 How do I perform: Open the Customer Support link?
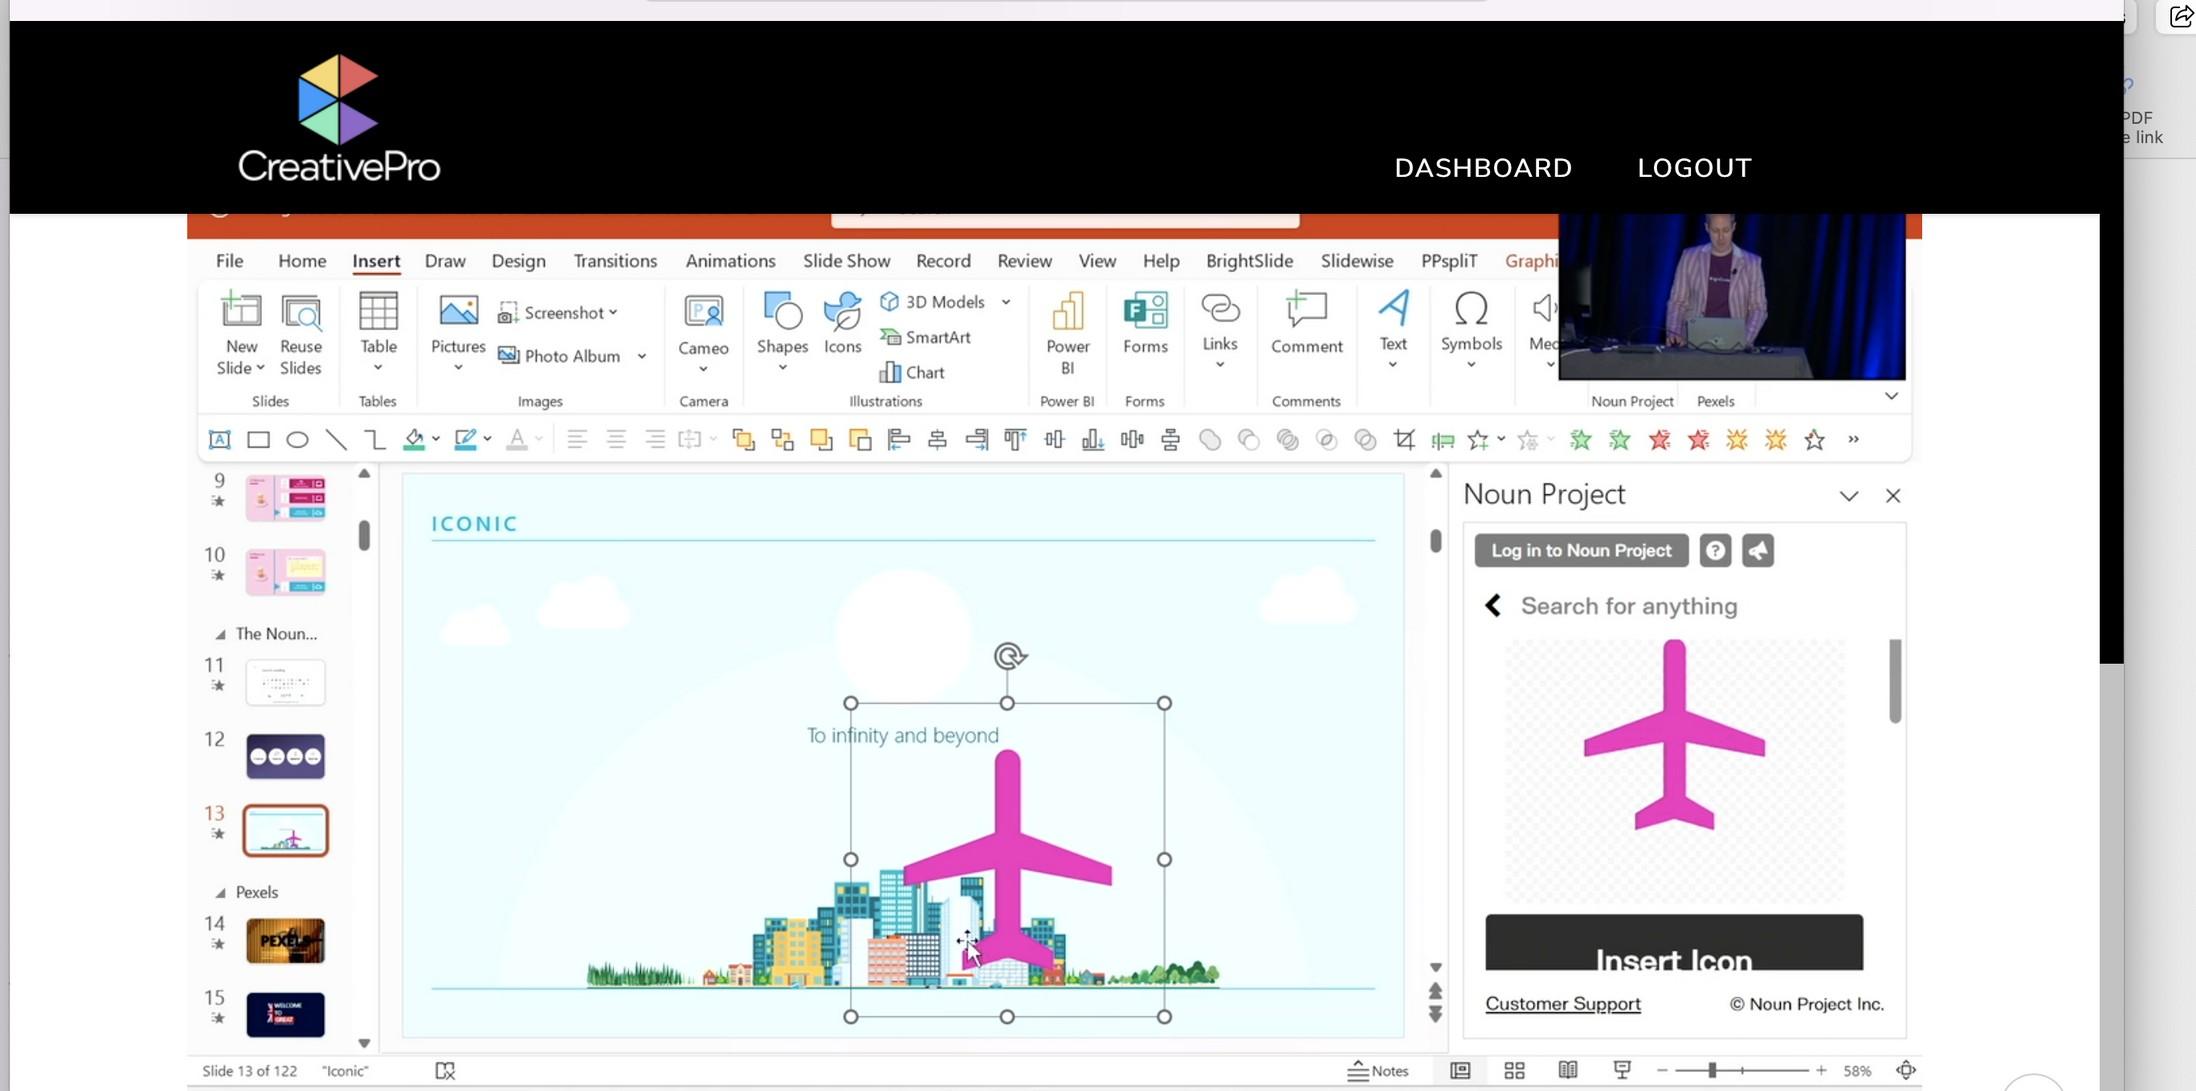point(1562,1003)
